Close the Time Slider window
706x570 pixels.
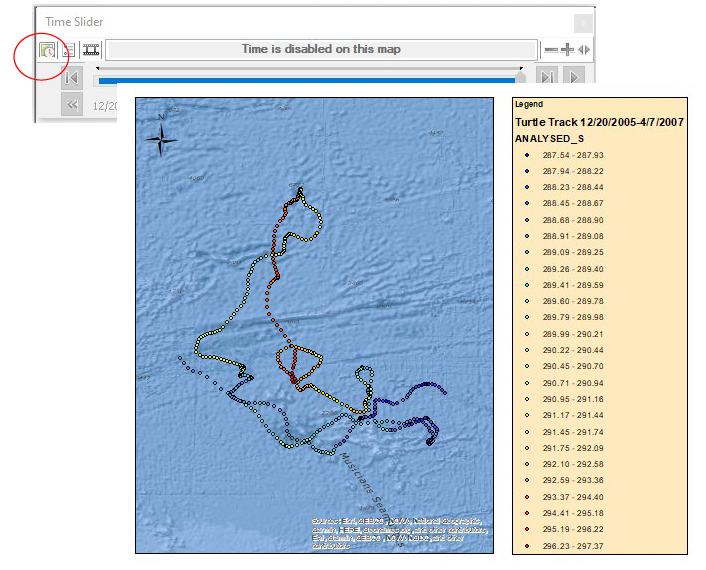(584, 22)
